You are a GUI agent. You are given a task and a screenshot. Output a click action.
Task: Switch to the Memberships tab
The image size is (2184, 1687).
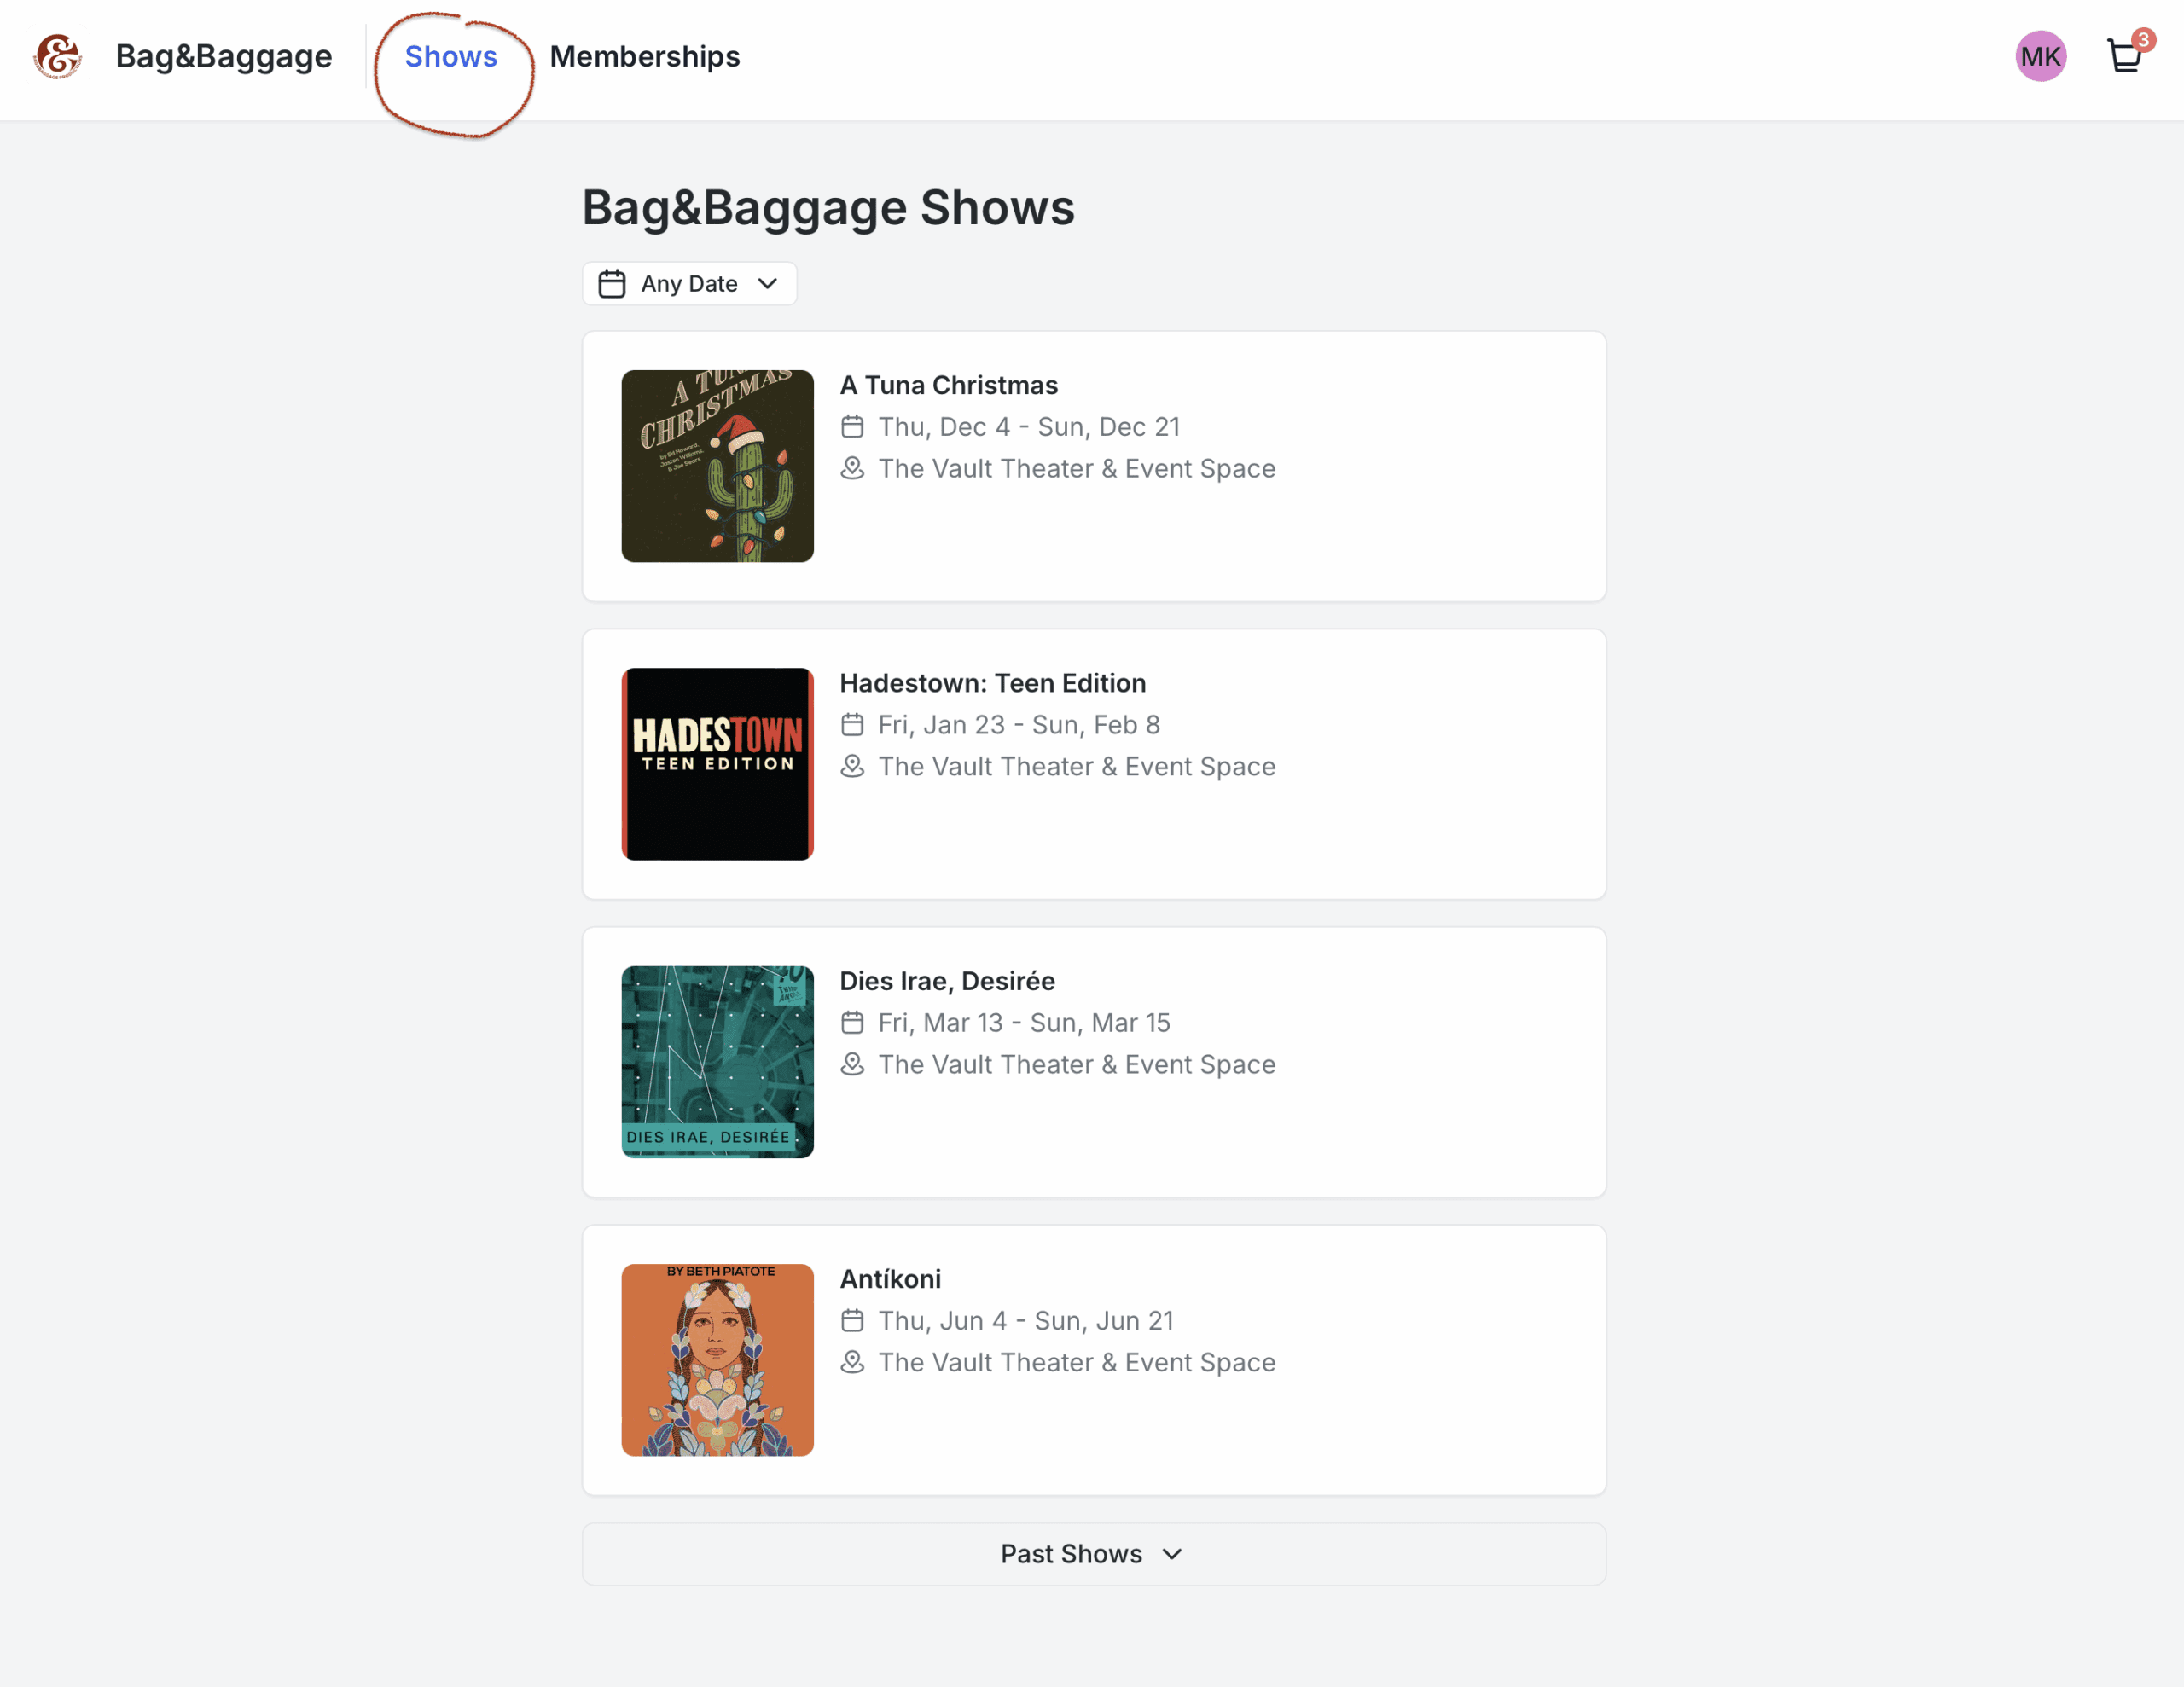pos(645,57)
